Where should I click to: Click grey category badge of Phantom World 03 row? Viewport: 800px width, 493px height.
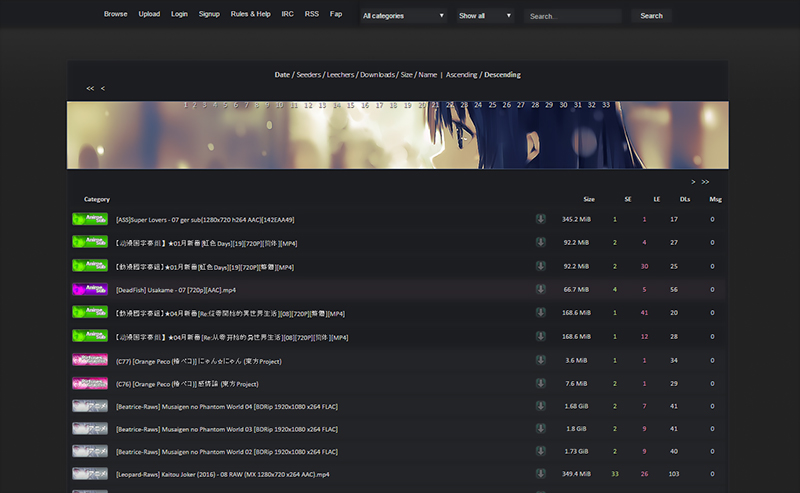[x=90, y=428]
